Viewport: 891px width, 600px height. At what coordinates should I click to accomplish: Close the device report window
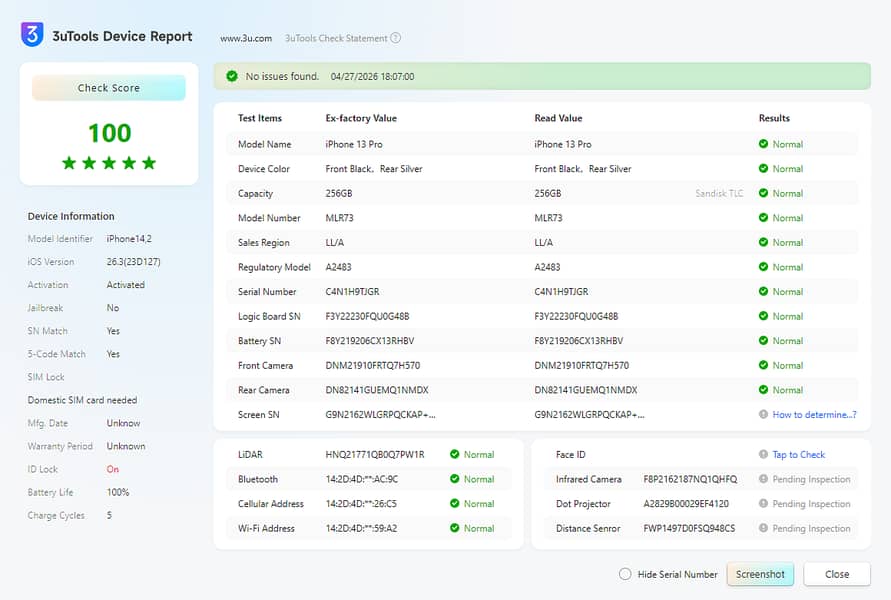836,574
